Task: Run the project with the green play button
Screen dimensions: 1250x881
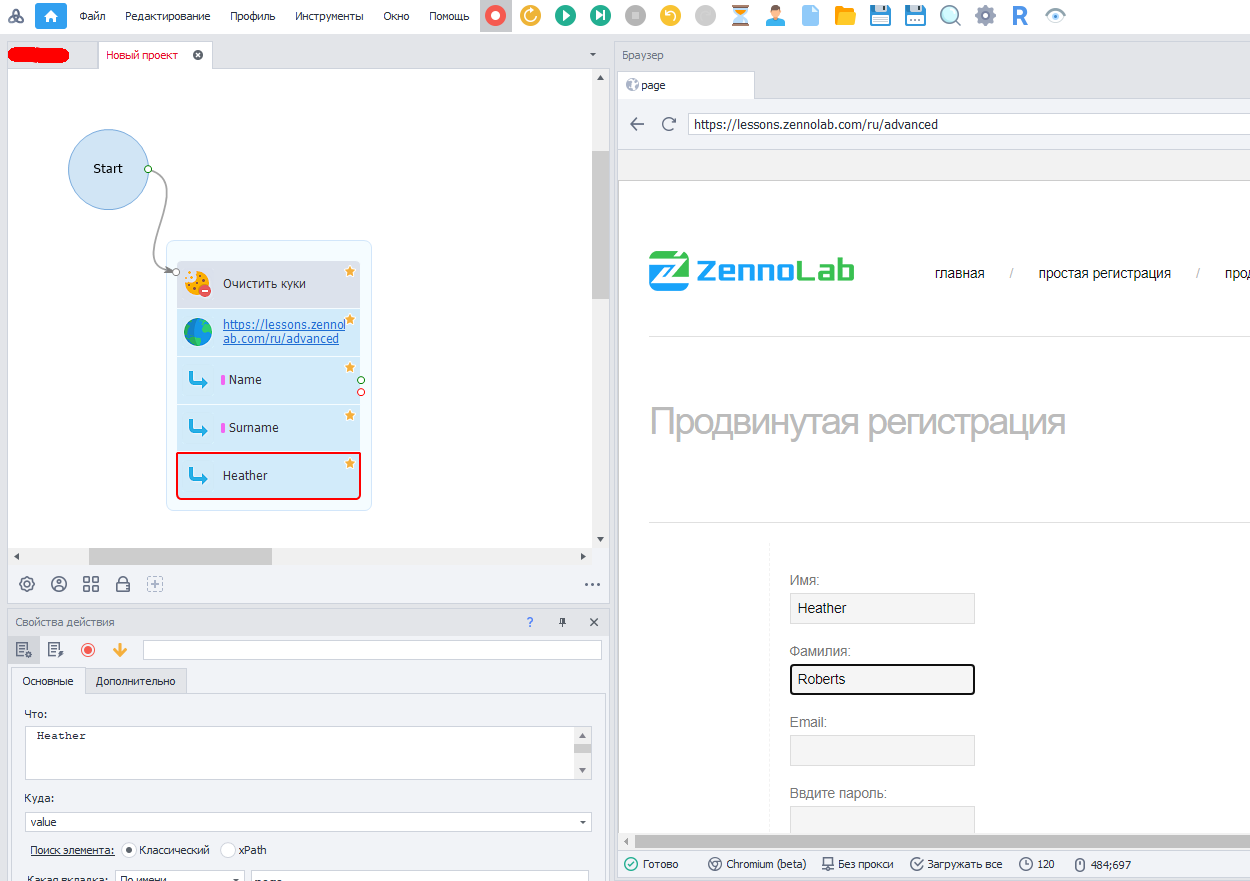Action: click(565, 15)
